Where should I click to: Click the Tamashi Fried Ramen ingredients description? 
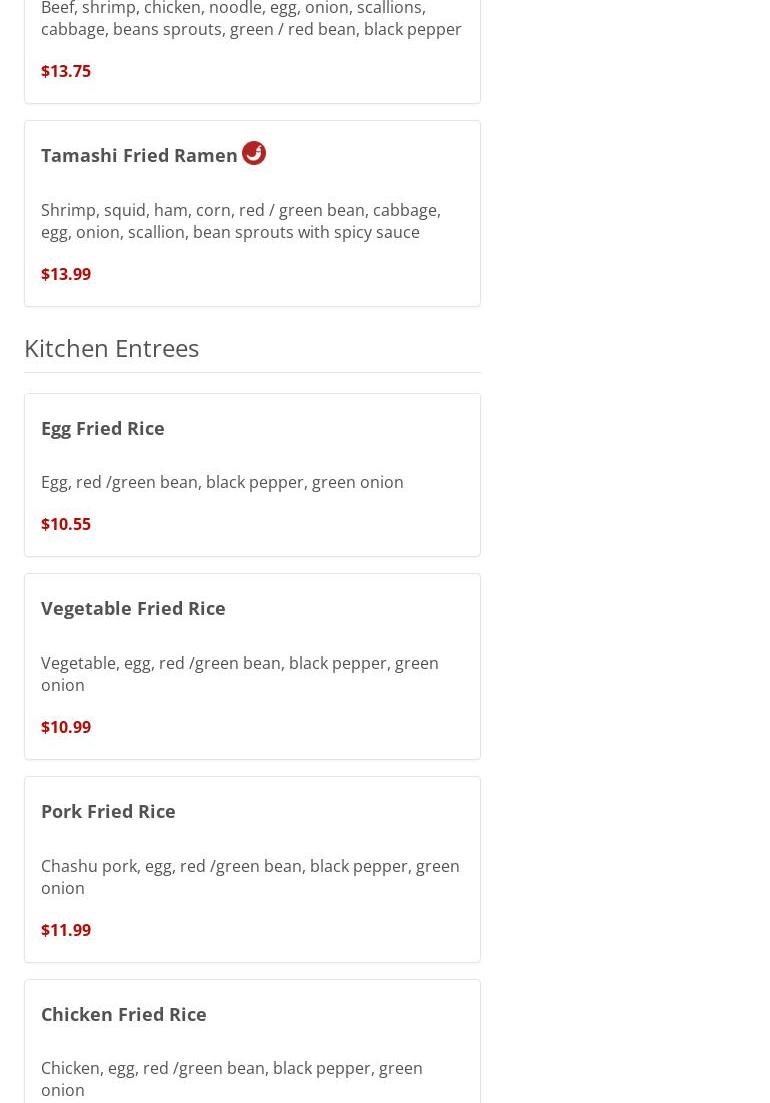(240, 221)
